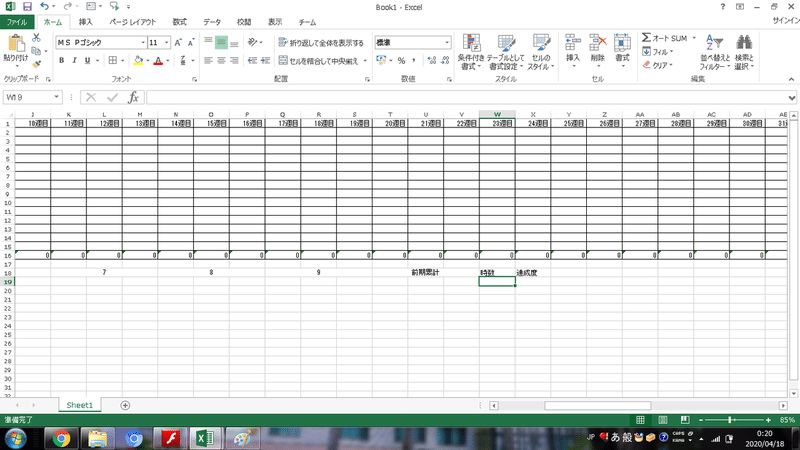Open the Name Box dropdown

pos(56,97)
